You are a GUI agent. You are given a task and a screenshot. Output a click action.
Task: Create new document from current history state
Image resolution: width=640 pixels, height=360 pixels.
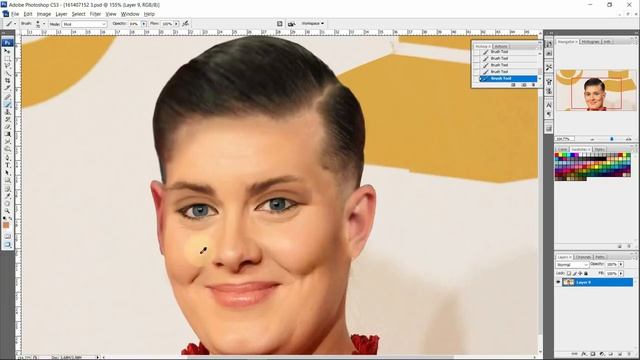(513, 84)
